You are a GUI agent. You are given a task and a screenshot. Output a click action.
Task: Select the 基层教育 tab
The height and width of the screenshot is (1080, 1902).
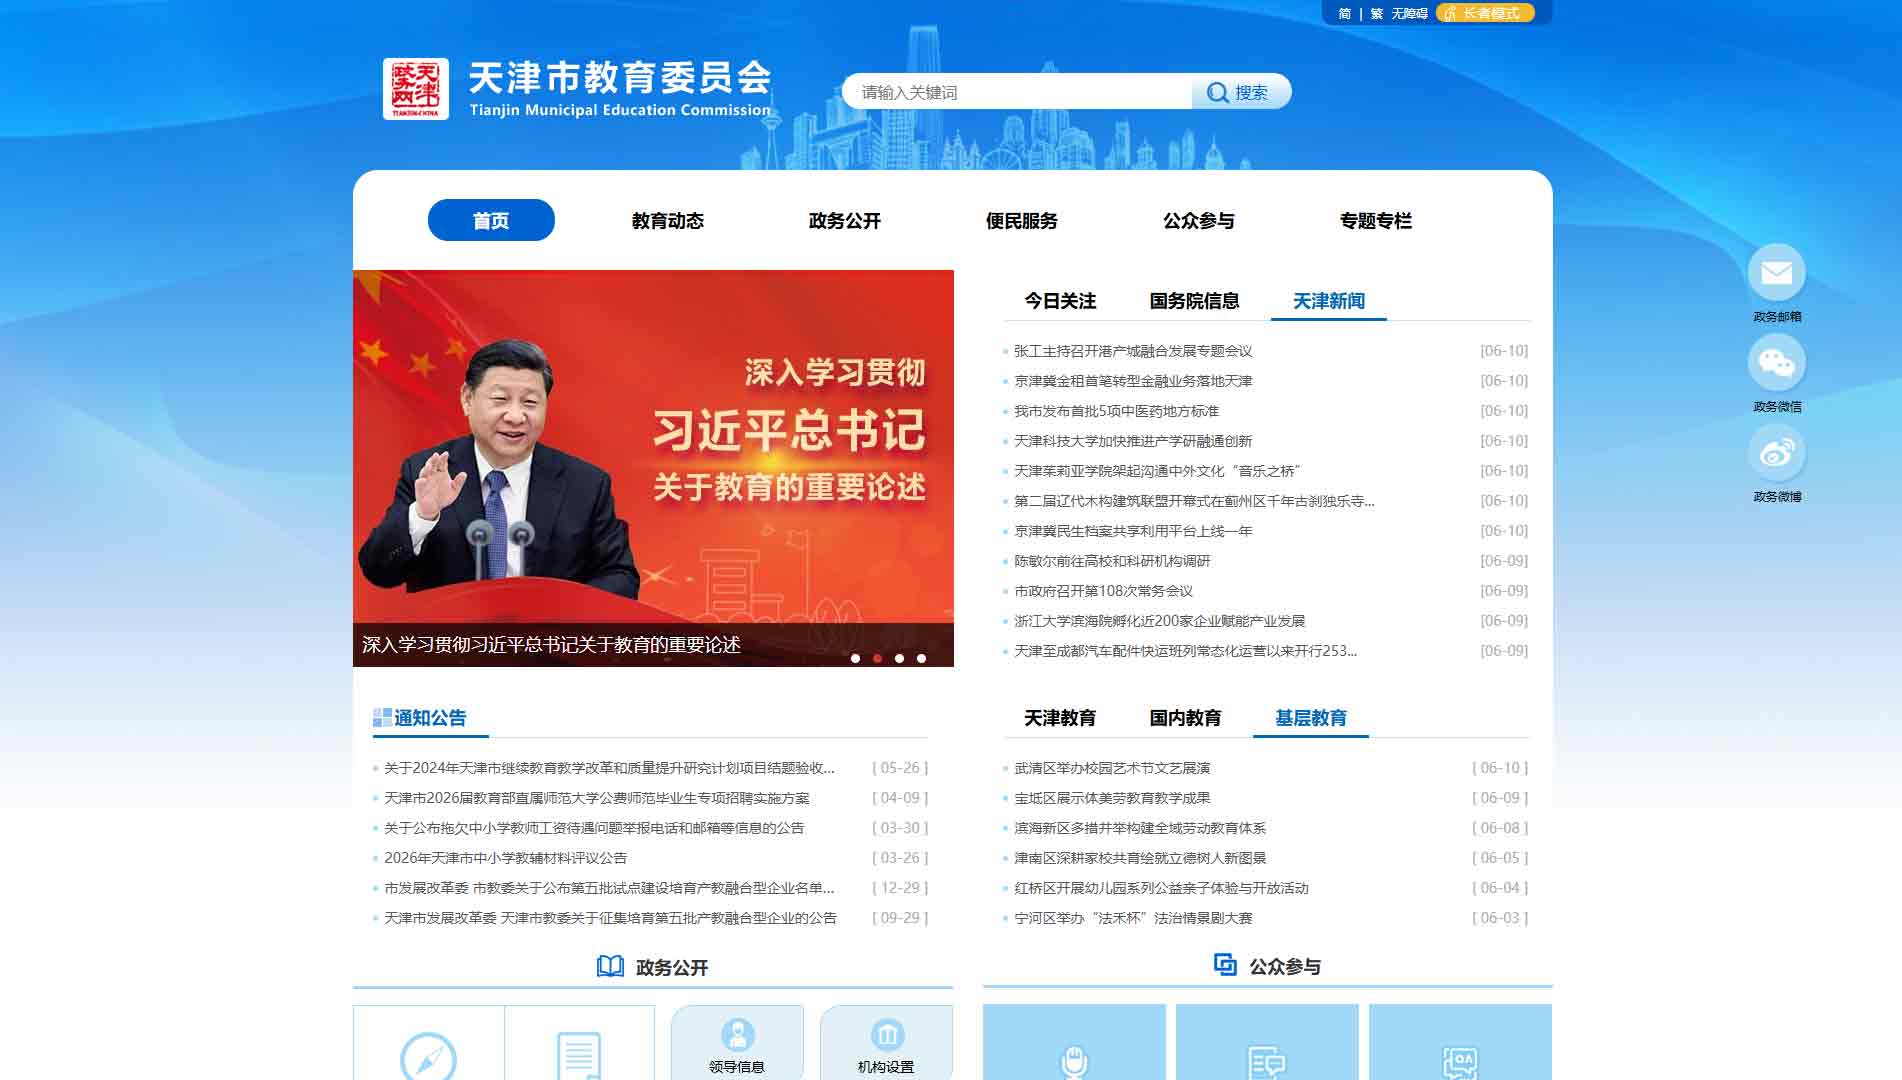point(1311,718)
